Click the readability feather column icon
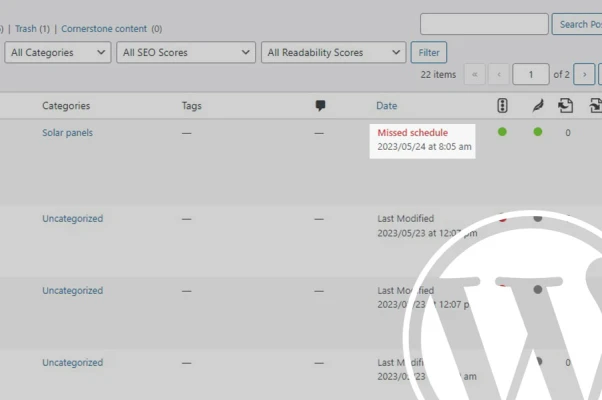The height and width of the screenshot is (400, 602). (538, 106)
